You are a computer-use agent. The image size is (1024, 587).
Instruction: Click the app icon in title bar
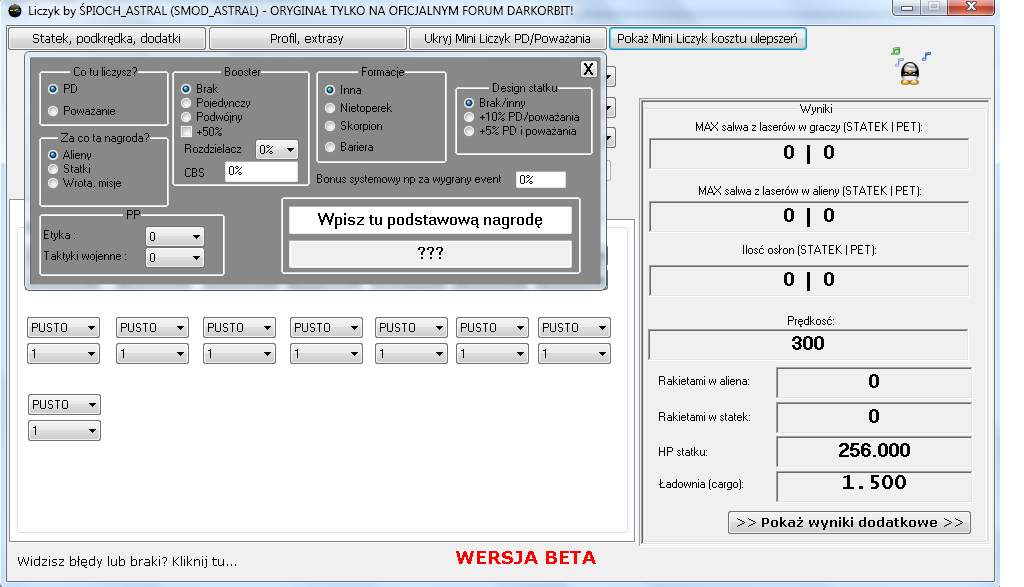tap(14, 10)
